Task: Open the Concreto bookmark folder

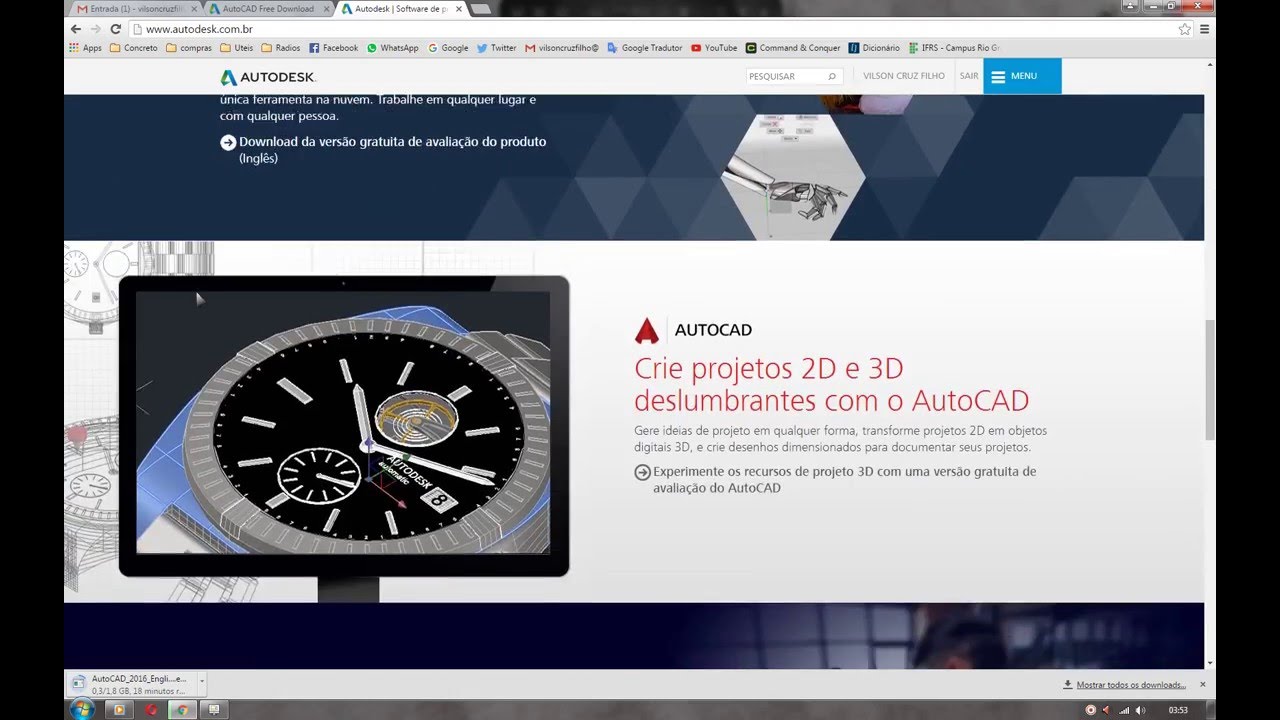Action: pos(134,48)
